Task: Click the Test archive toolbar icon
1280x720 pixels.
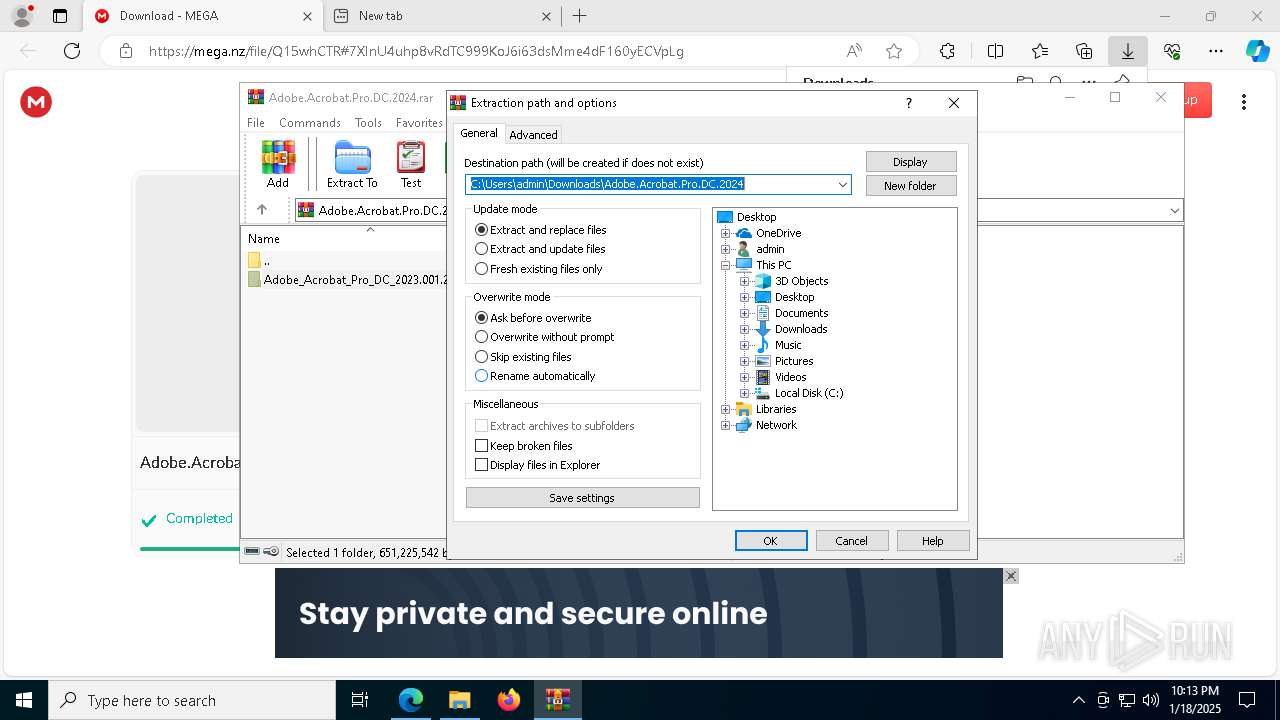Action: pyautogui.click(x=411, y=165)
